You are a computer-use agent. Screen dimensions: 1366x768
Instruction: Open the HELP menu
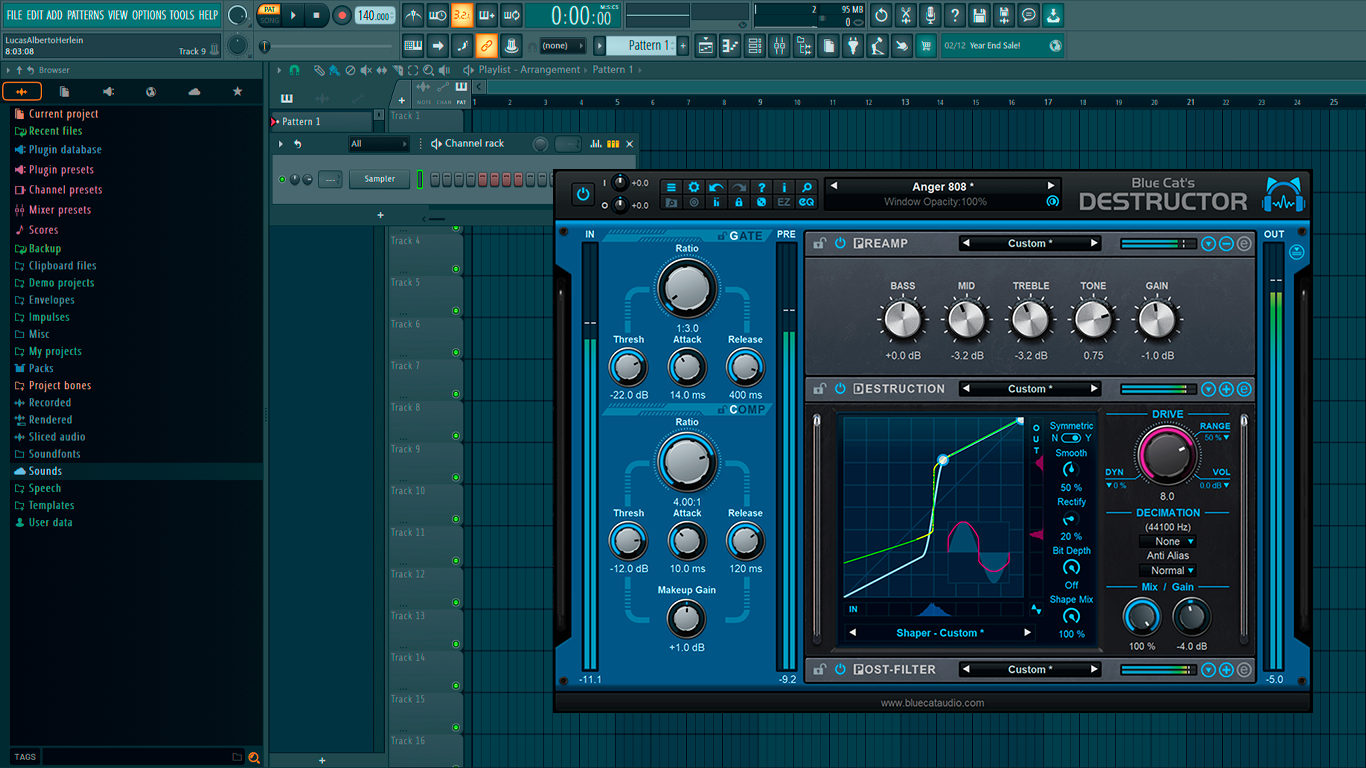[208, 15]
